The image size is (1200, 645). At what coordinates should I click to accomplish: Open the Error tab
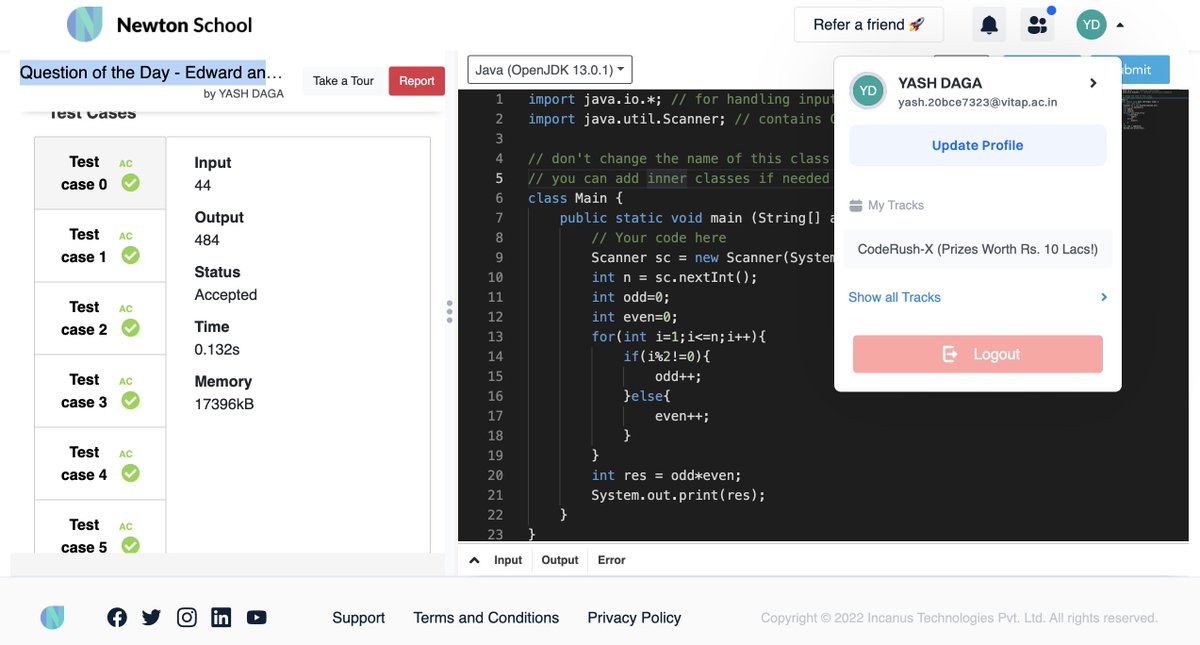(611, 560)
